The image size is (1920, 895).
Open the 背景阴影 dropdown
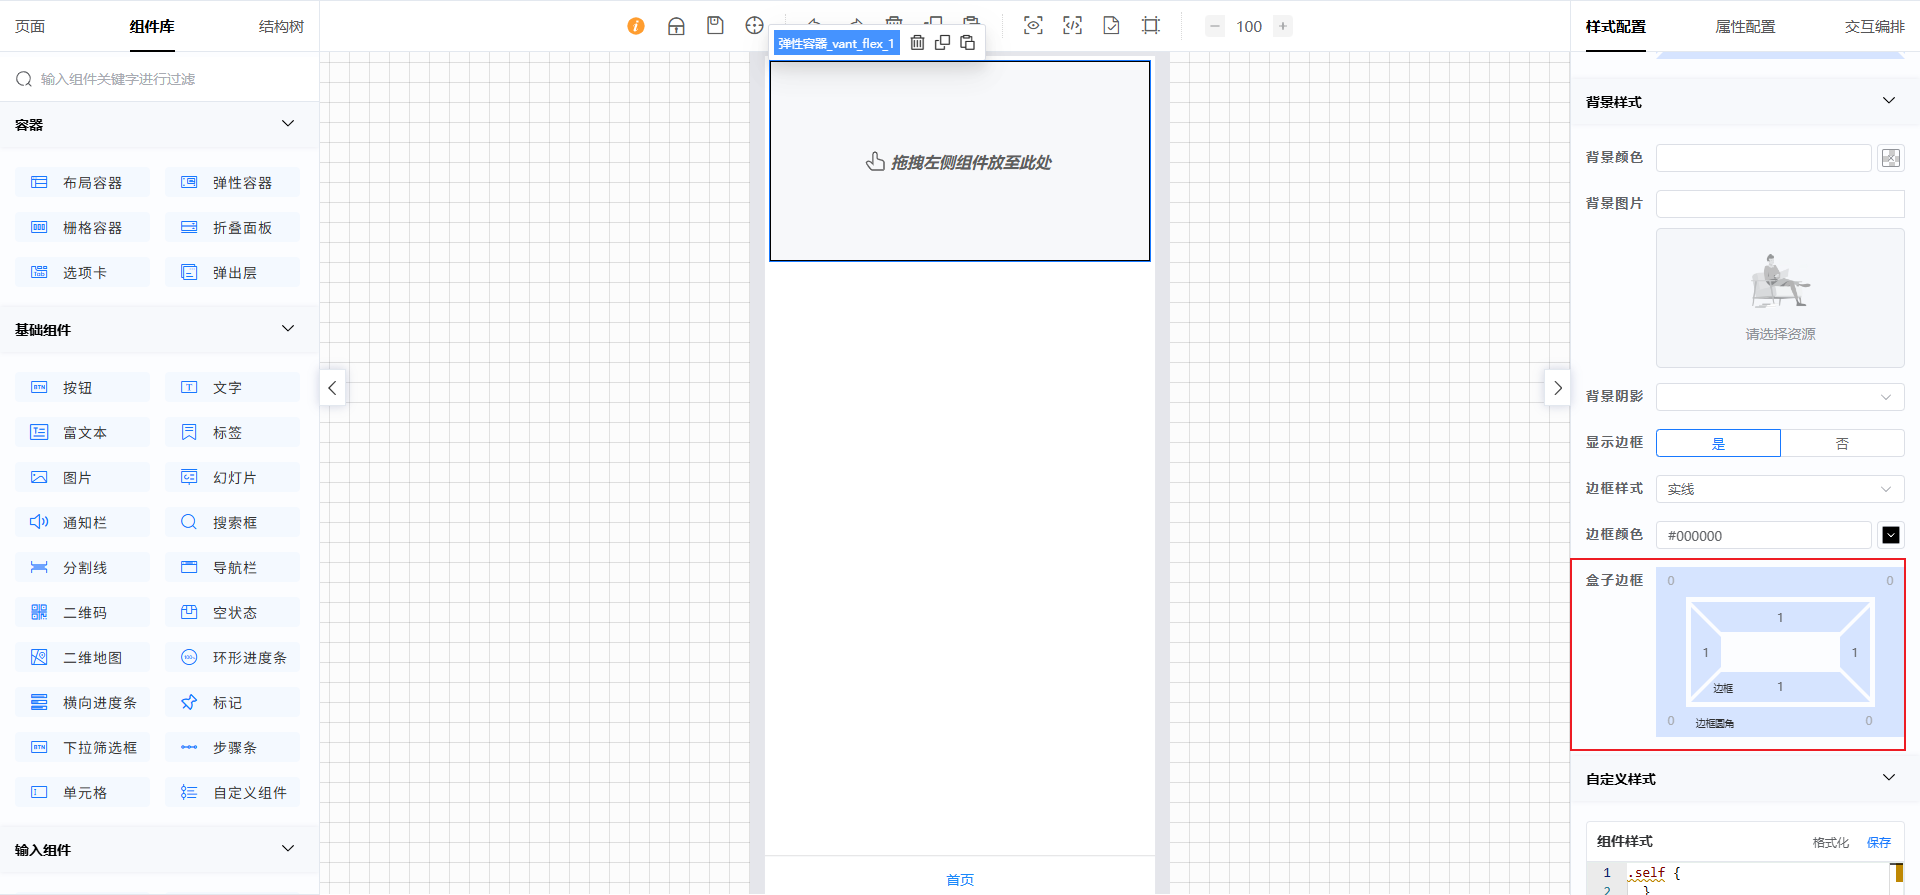point(1780,397)
